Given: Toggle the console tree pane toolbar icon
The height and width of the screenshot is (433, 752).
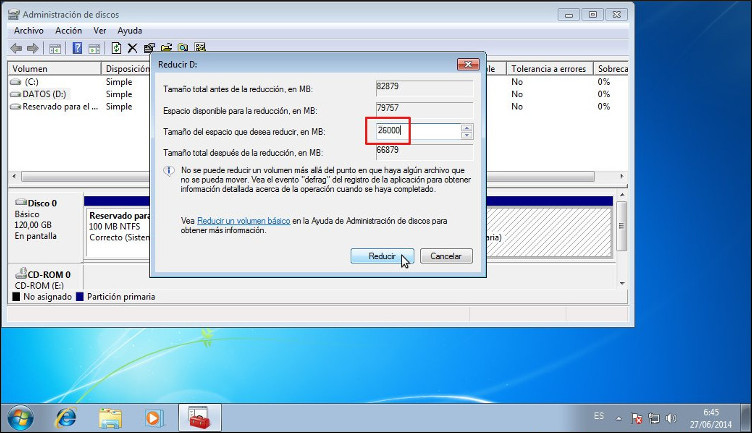Looking at the screenshot, I should coord(55,48).
